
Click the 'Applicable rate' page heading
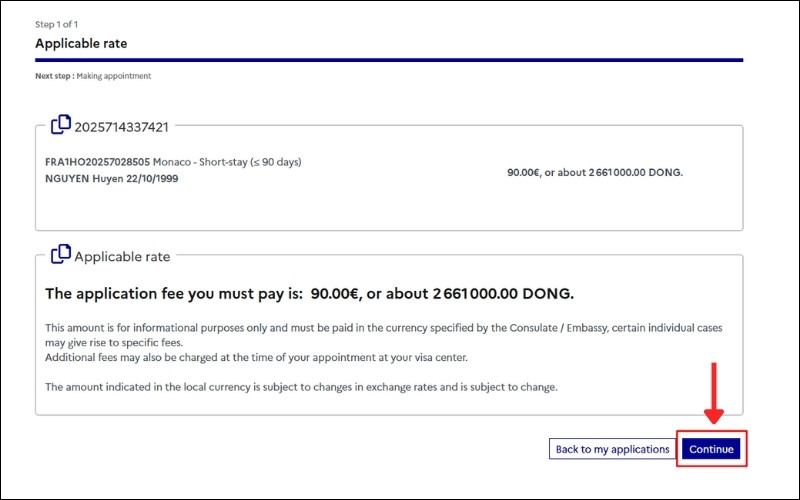click(x=81, y=44)
